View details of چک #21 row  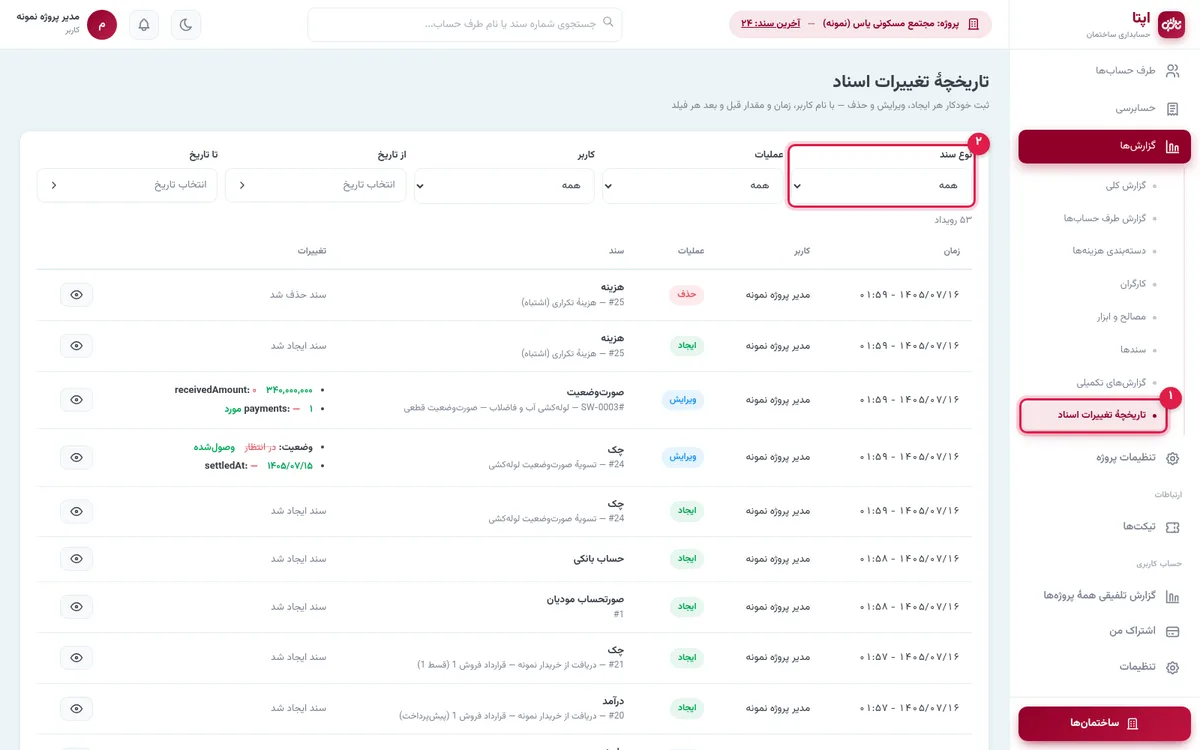[77, 657]
